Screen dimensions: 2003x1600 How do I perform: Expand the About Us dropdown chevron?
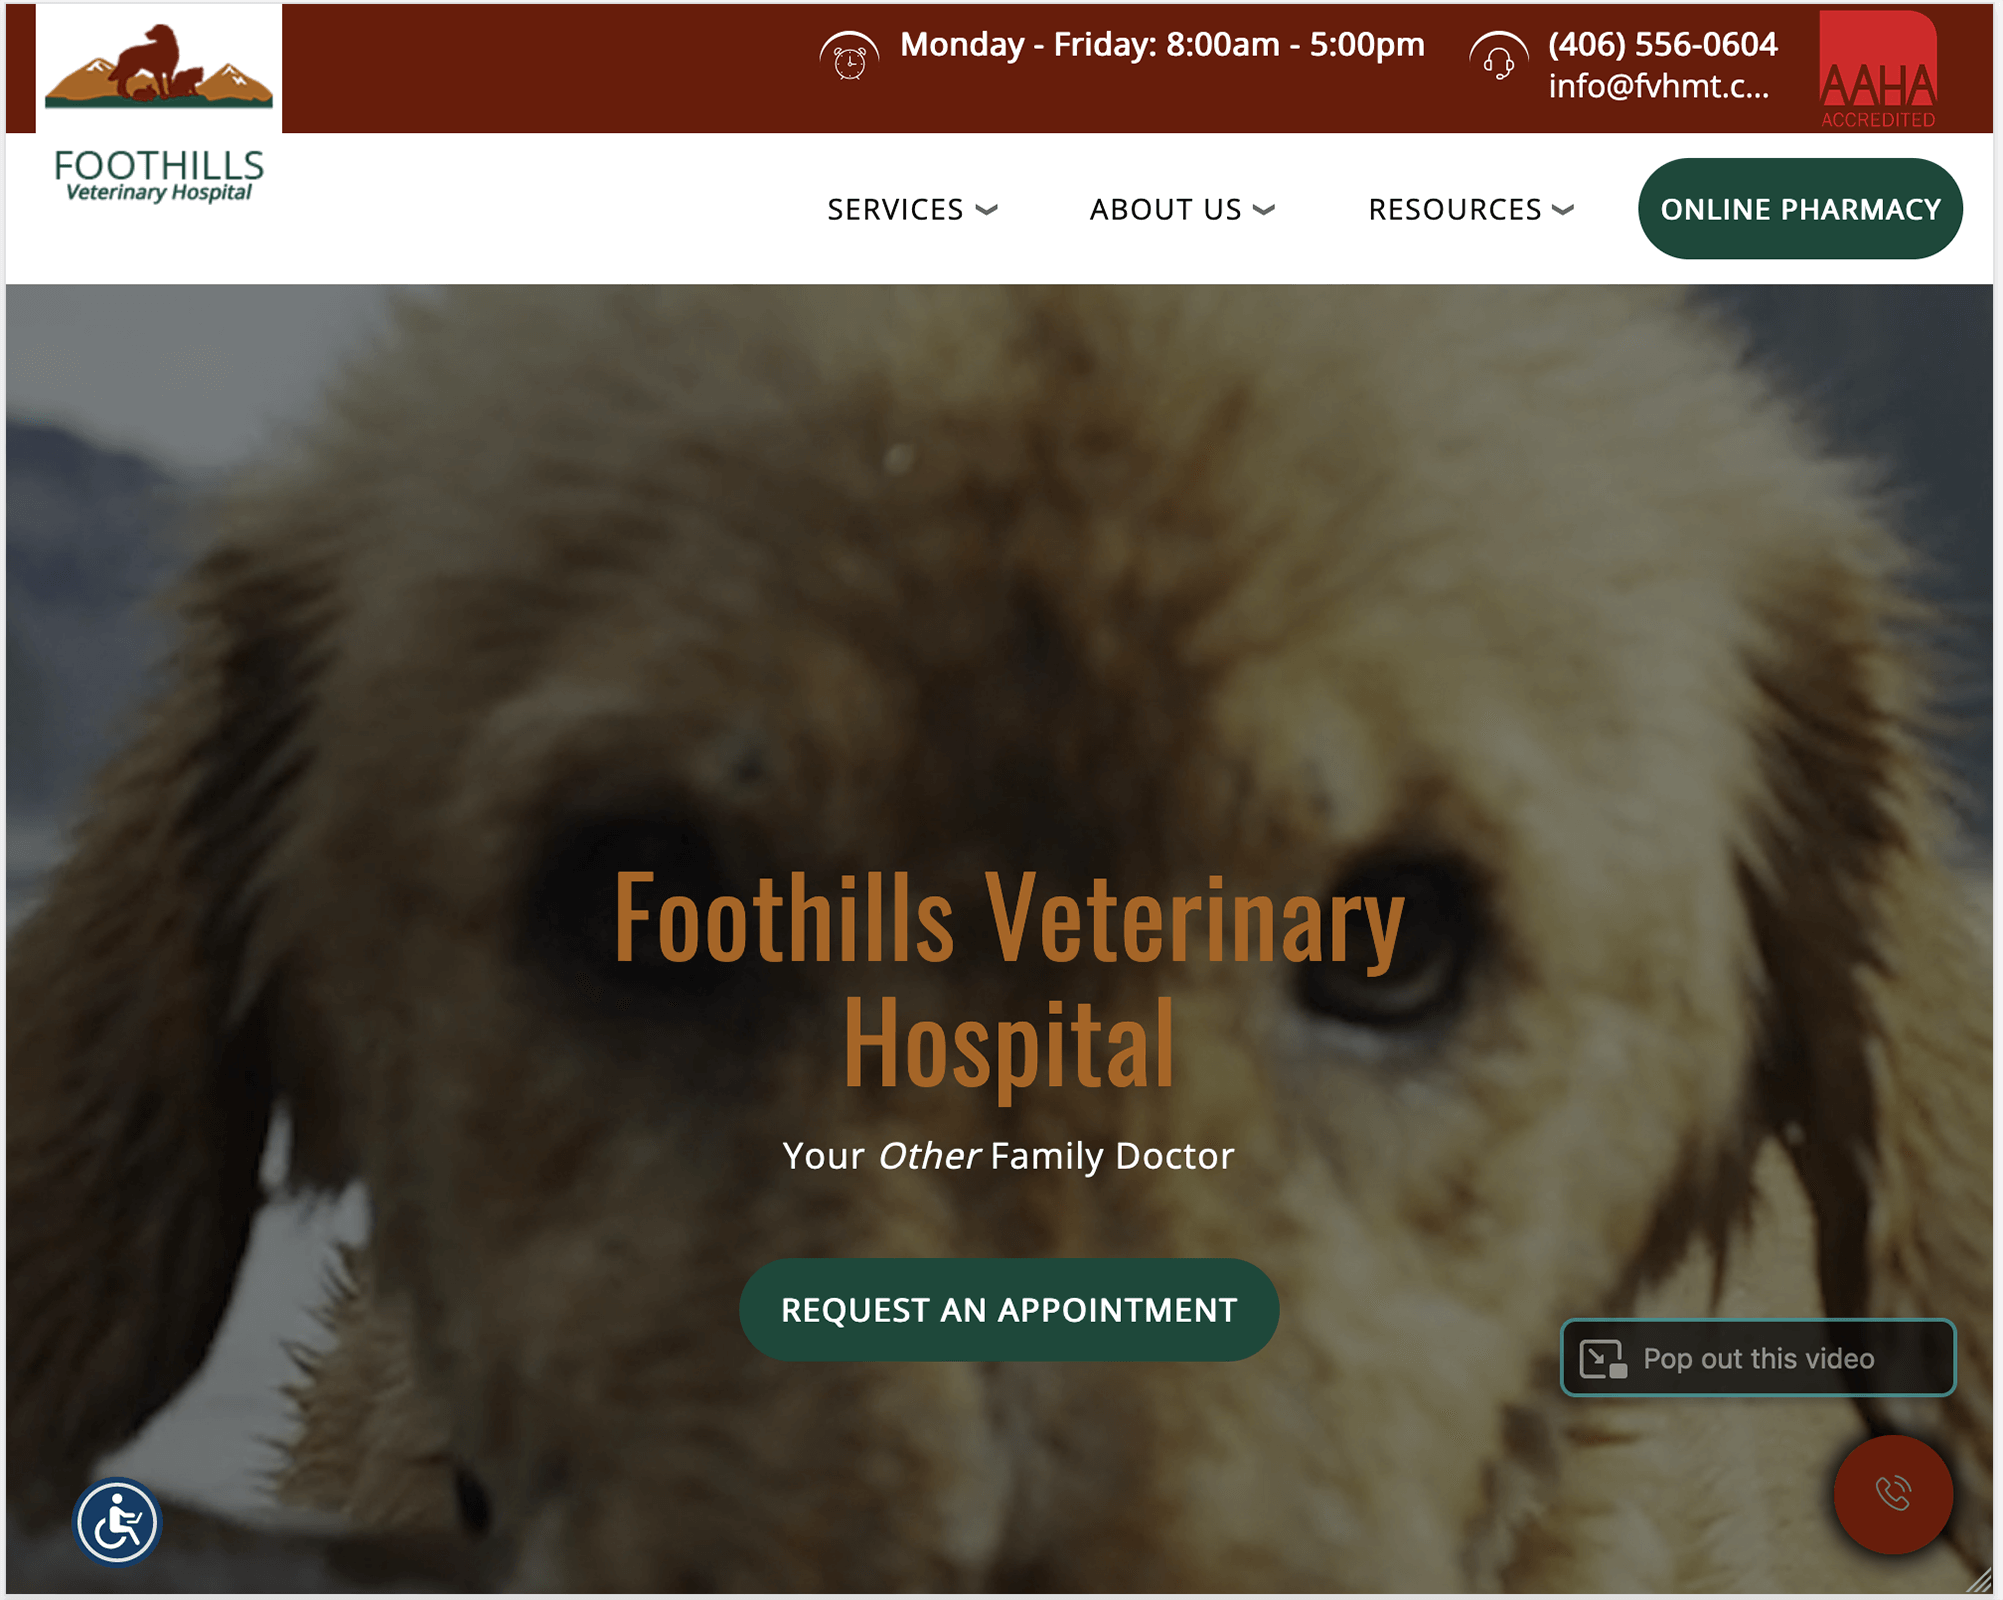[1264, 210]
